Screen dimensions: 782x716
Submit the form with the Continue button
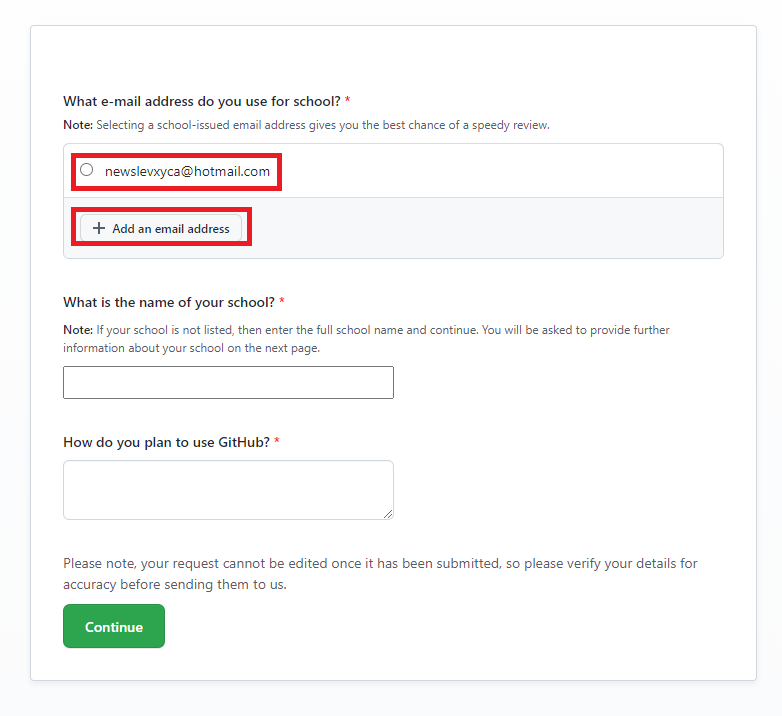pos(114,627)
